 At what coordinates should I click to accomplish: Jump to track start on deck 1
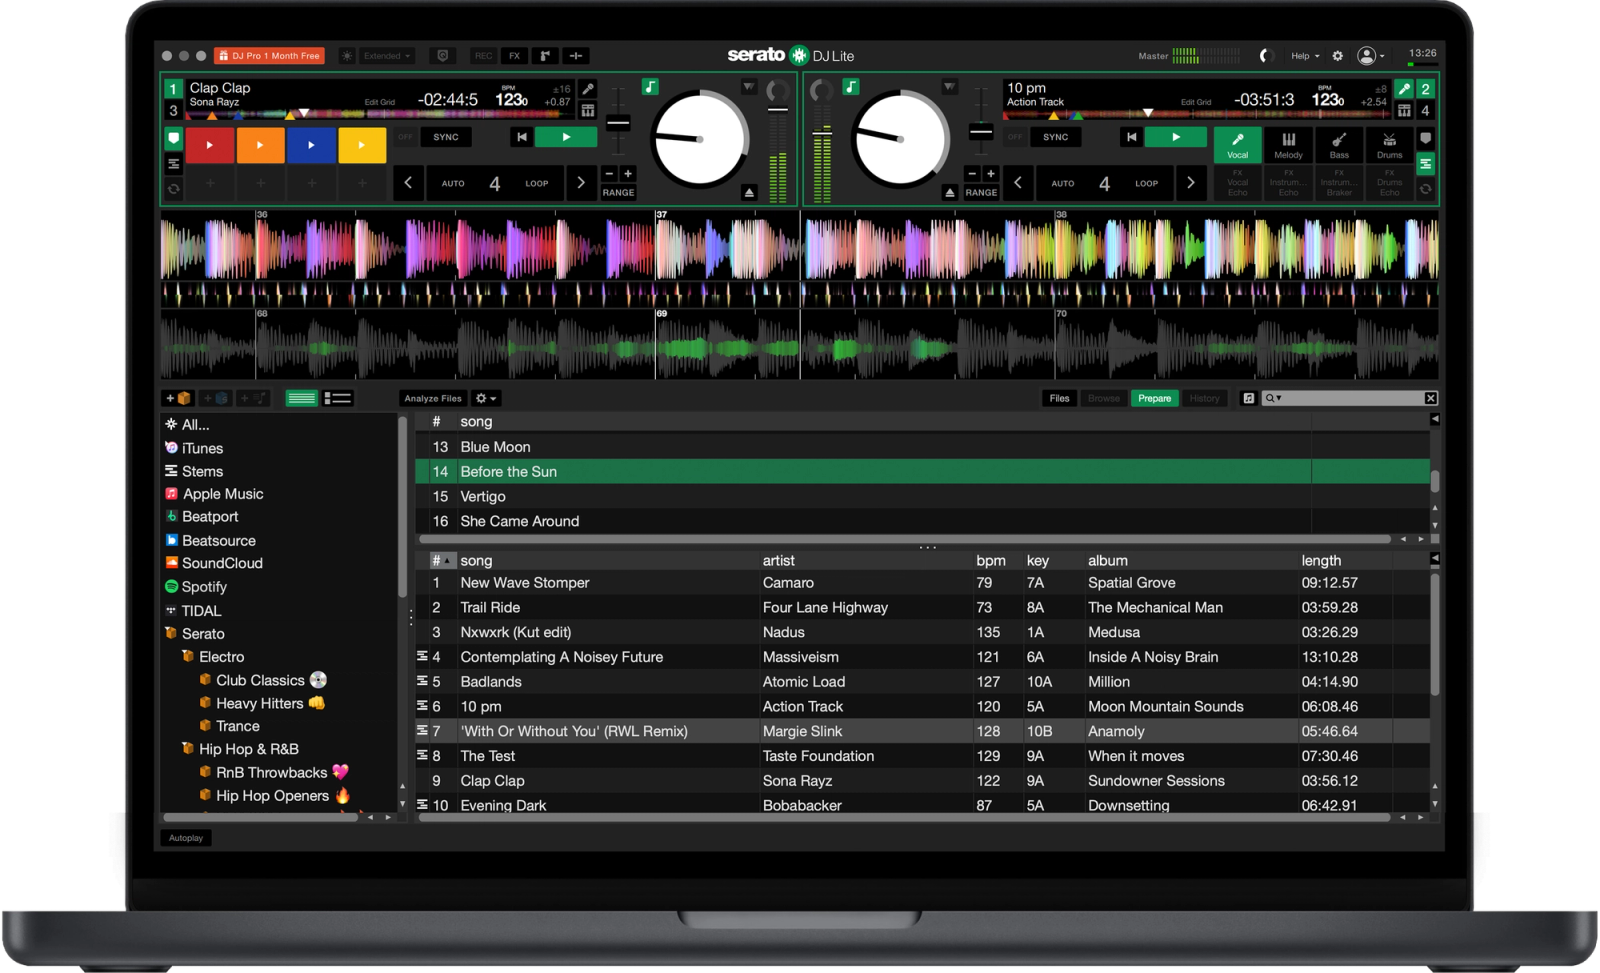click(x=521, y=137)
